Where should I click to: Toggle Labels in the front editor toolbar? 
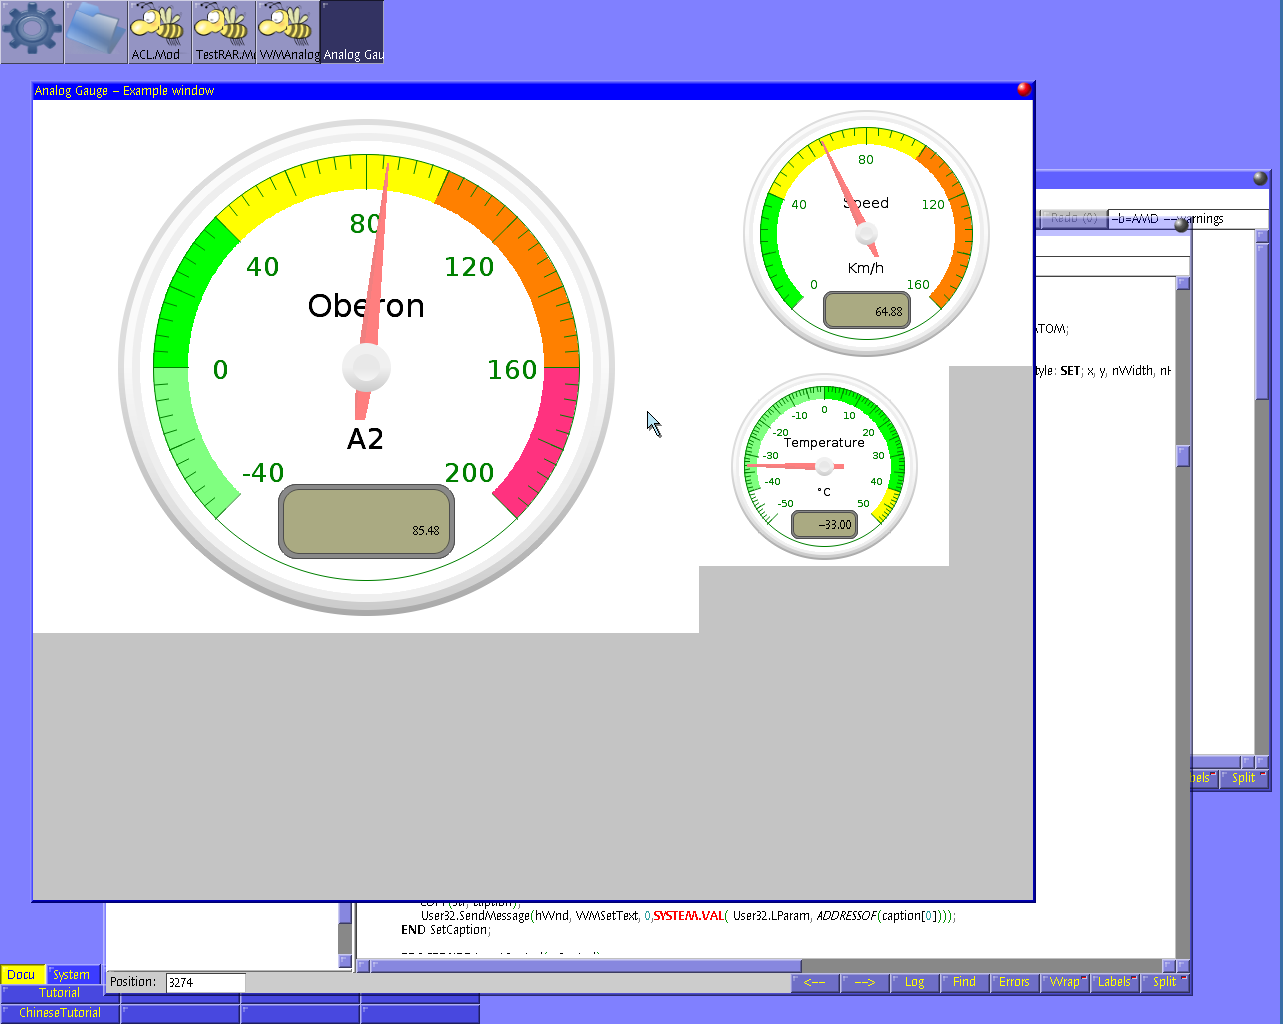click(x=1115, y=982)
